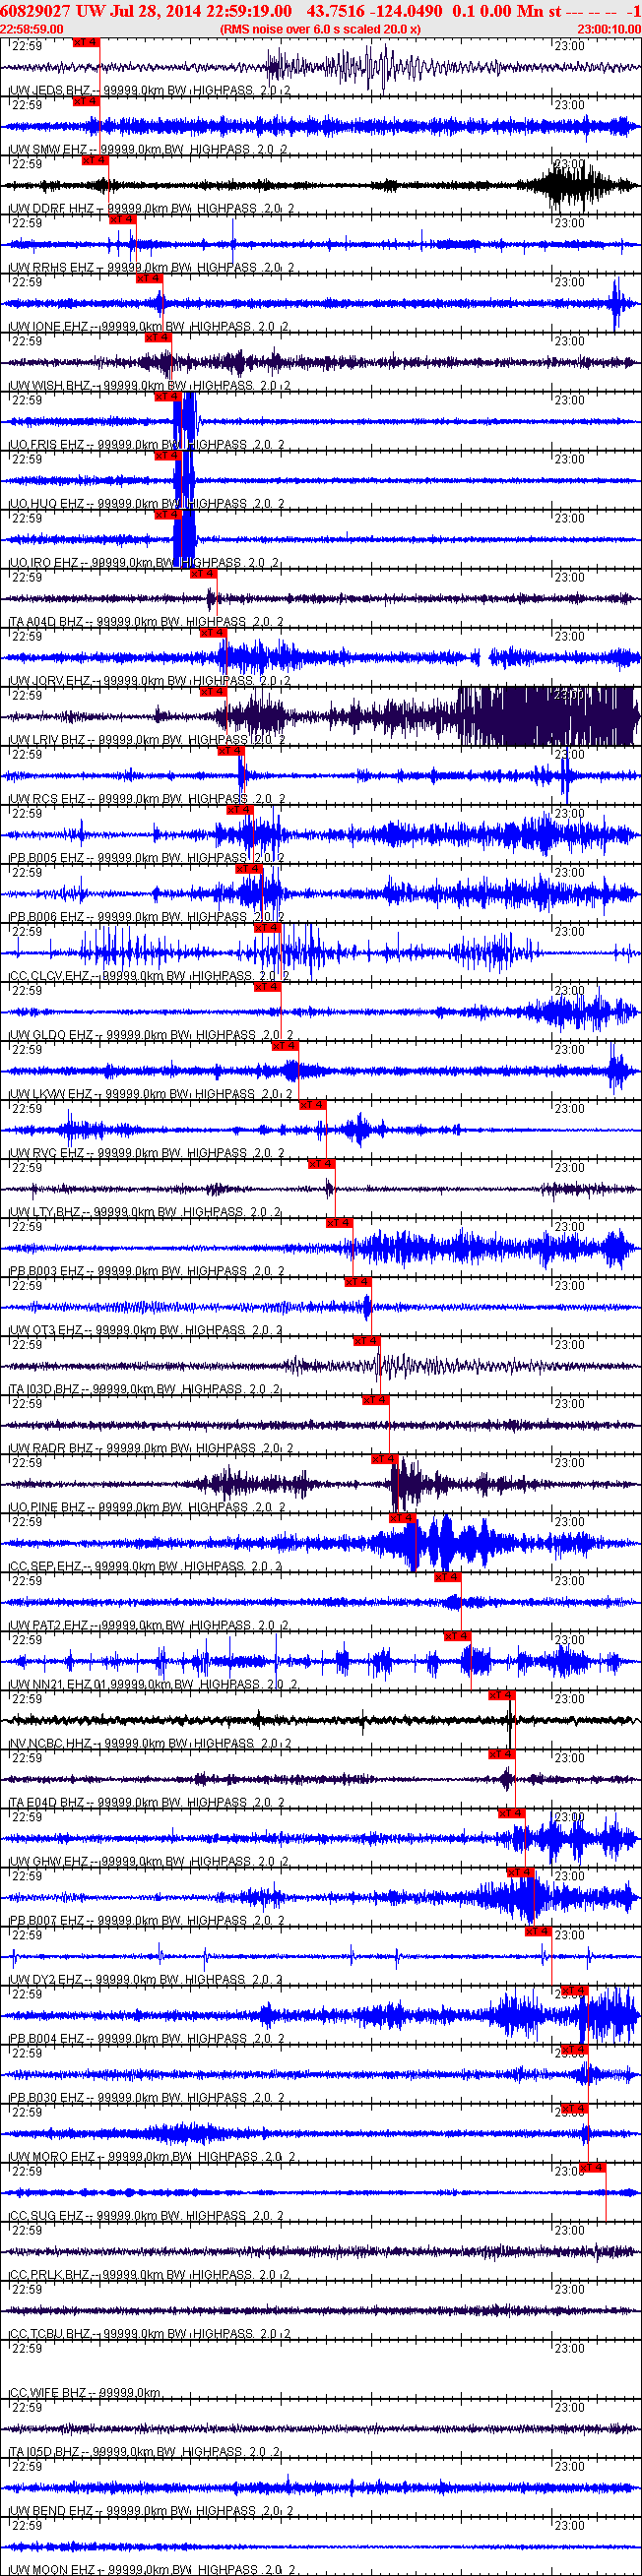
Task: Click the red pick marker on the CLCV trace
Action: [267, 927]
